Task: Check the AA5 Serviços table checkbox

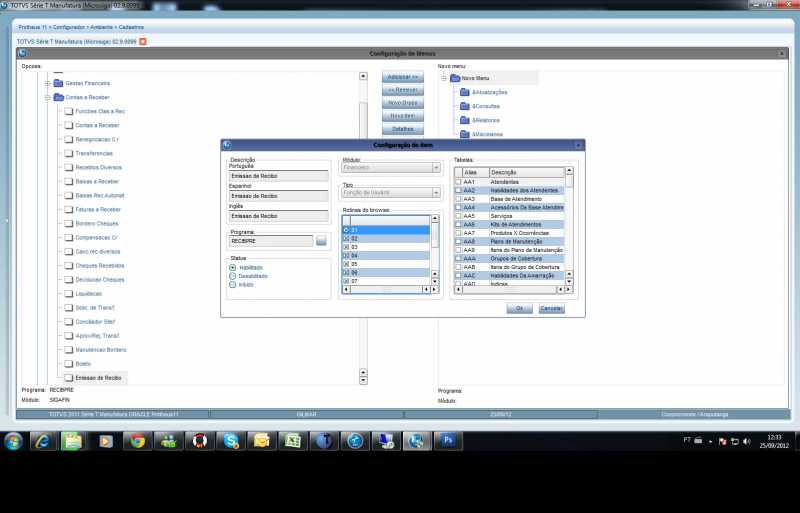Action: 458,216
